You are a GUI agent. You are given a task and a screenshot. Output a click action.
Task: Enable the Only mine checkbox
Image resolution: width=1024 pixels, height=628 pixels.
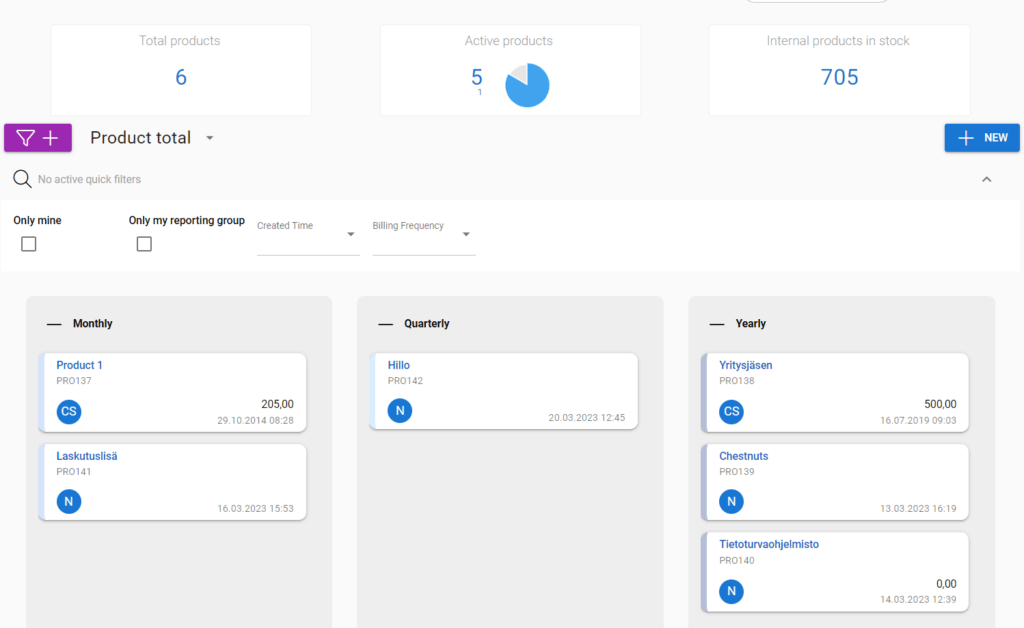click(x=28, y=243)
